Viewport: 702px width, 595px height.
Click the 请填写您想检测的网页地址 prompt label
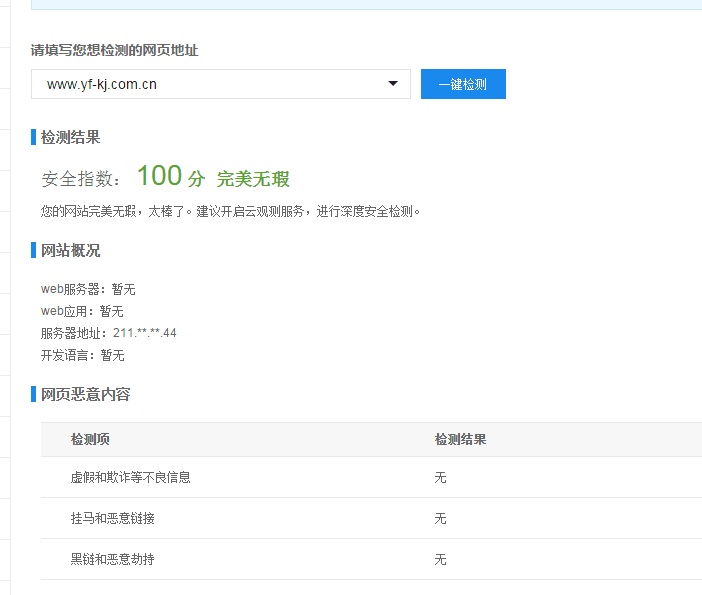point(114,50)
